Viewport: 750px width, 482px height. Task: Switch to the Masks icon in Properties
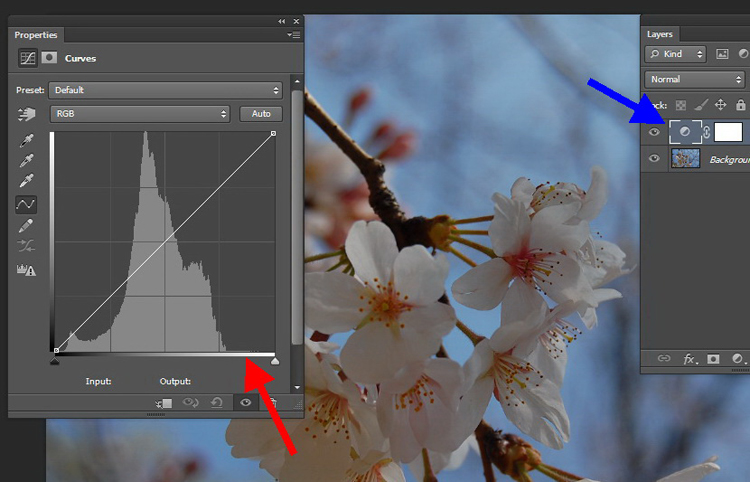tap(49, 58)
